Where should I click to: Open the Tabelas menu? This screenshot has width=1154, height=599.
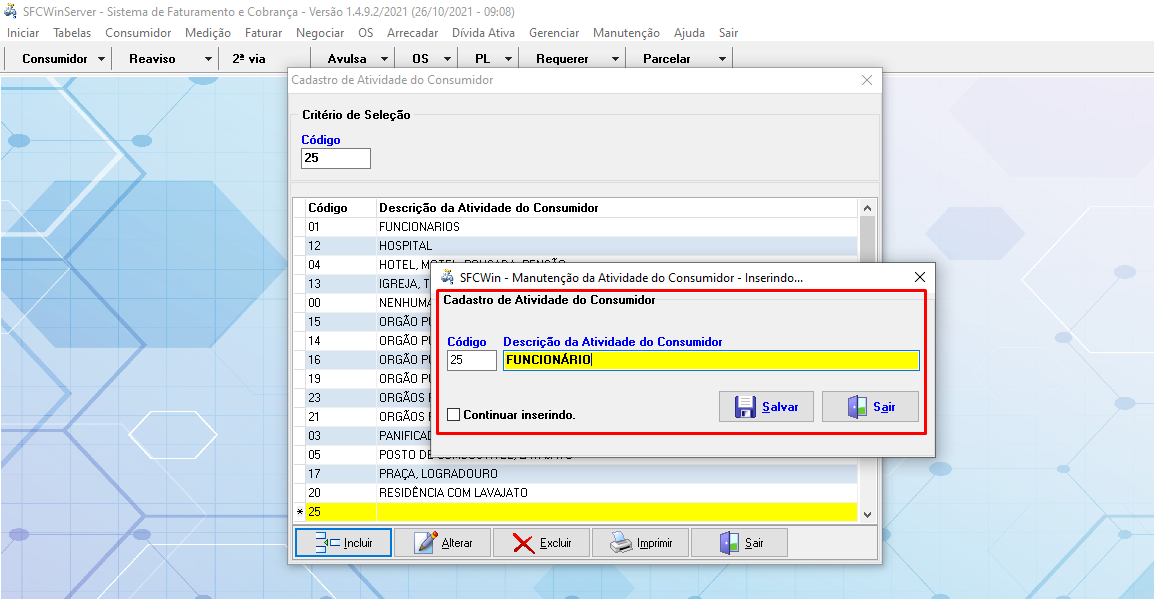(x=71, y=33)
